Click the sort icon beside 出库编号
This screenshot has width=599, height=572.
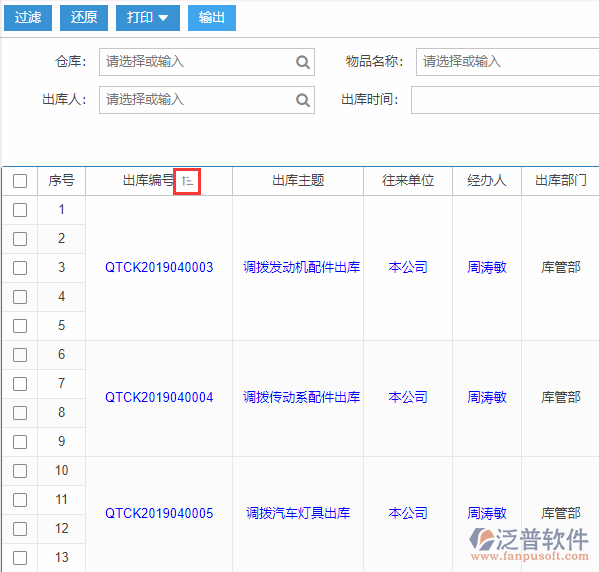[x=187, y=181]
